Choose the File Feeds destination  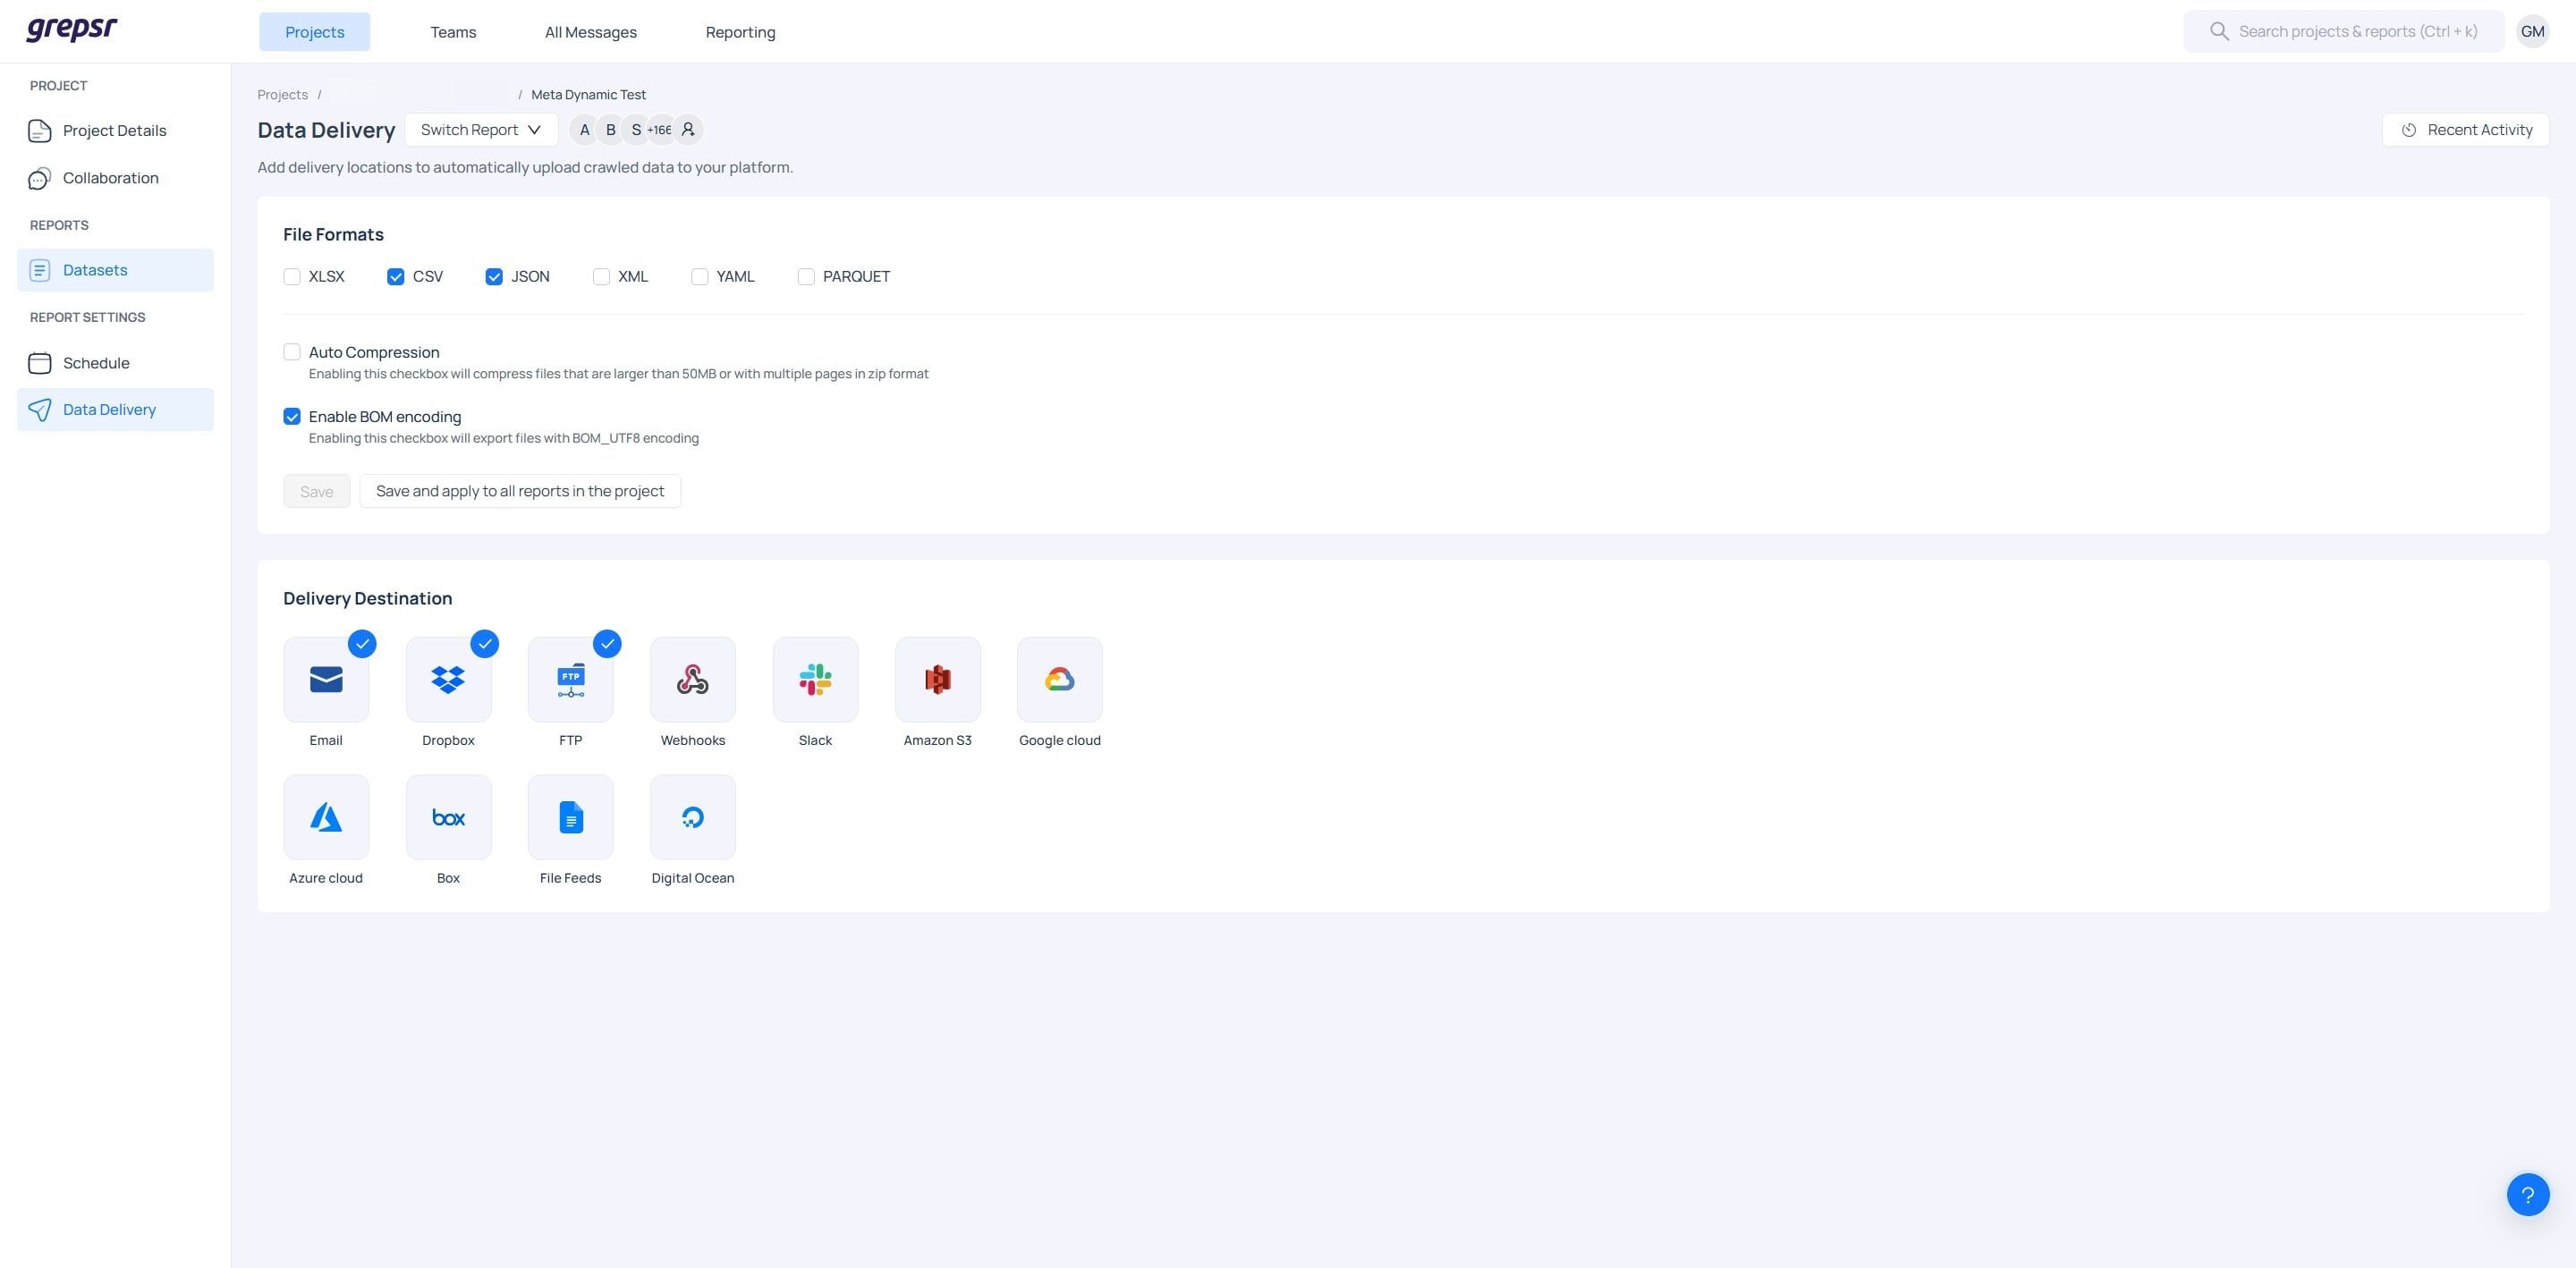tap(570, 817)
